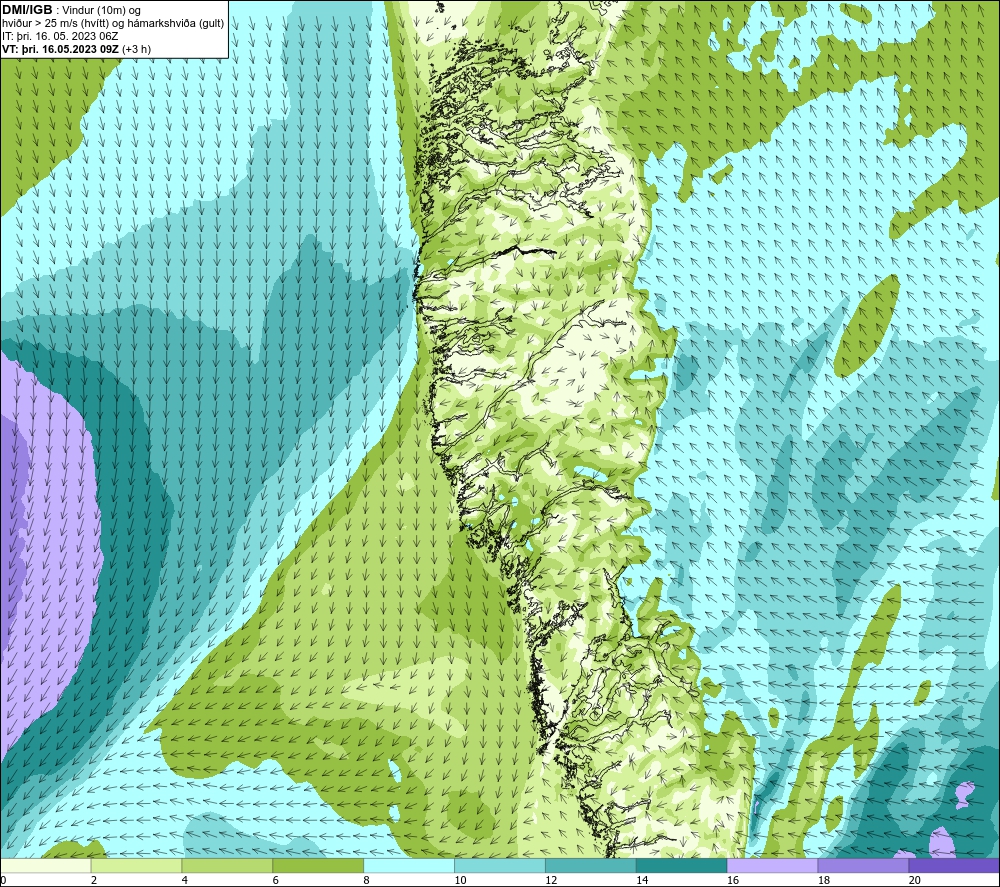Click the 'hviður > 25 m/s (hvítt)' line
This screenshot has width=1000, height=887.
pos(55,24)
